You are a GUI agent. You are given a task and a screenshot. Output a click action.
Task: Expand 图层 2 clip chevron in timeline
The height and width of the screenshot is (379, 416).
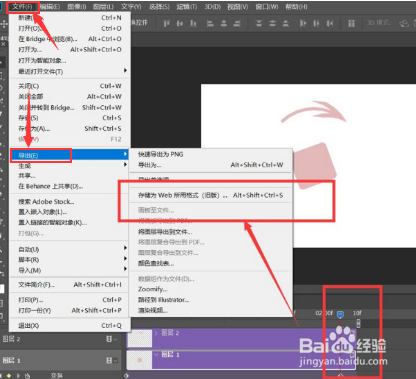point(156,333)
